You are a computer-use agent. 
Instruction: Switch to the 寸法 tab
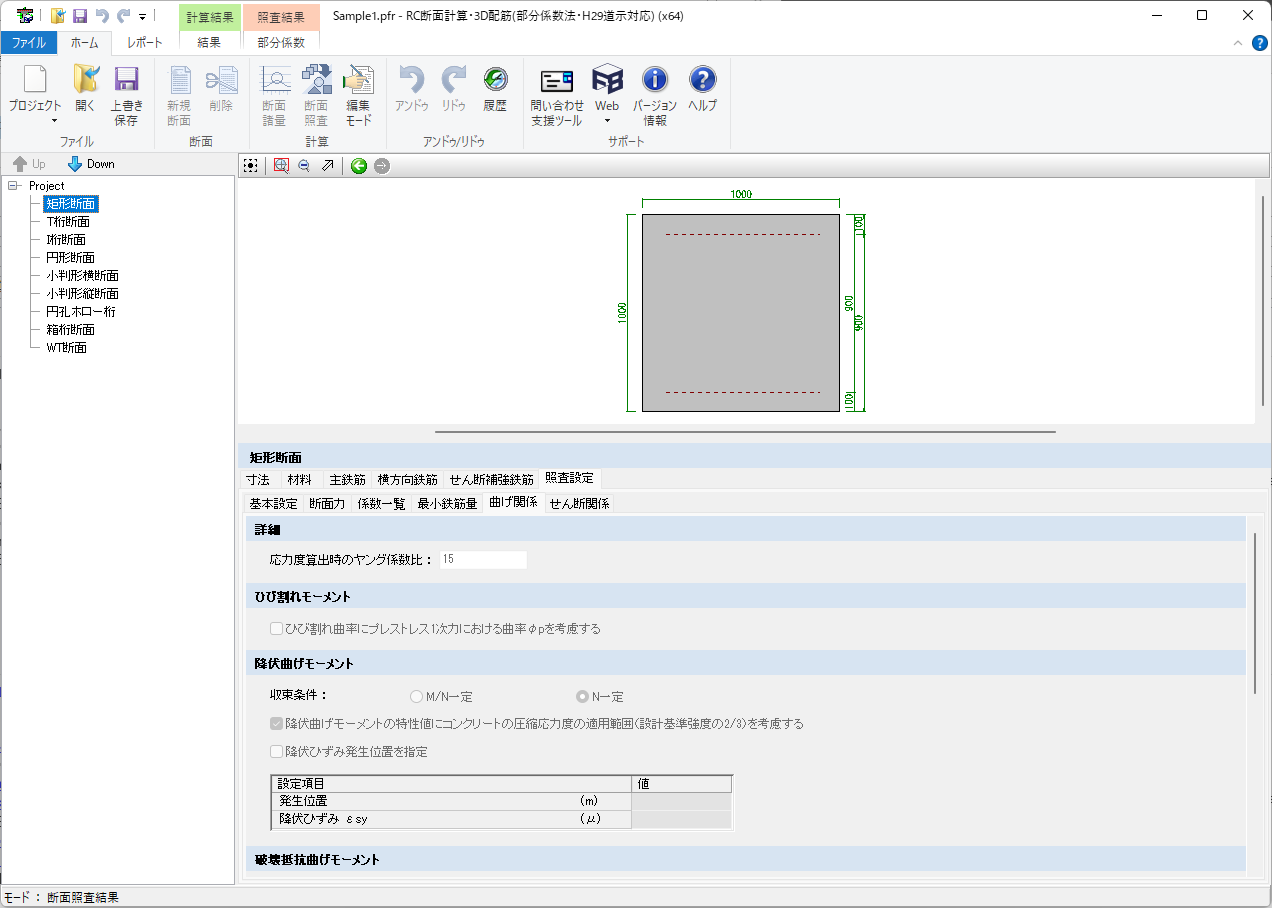tap(258, 480)
